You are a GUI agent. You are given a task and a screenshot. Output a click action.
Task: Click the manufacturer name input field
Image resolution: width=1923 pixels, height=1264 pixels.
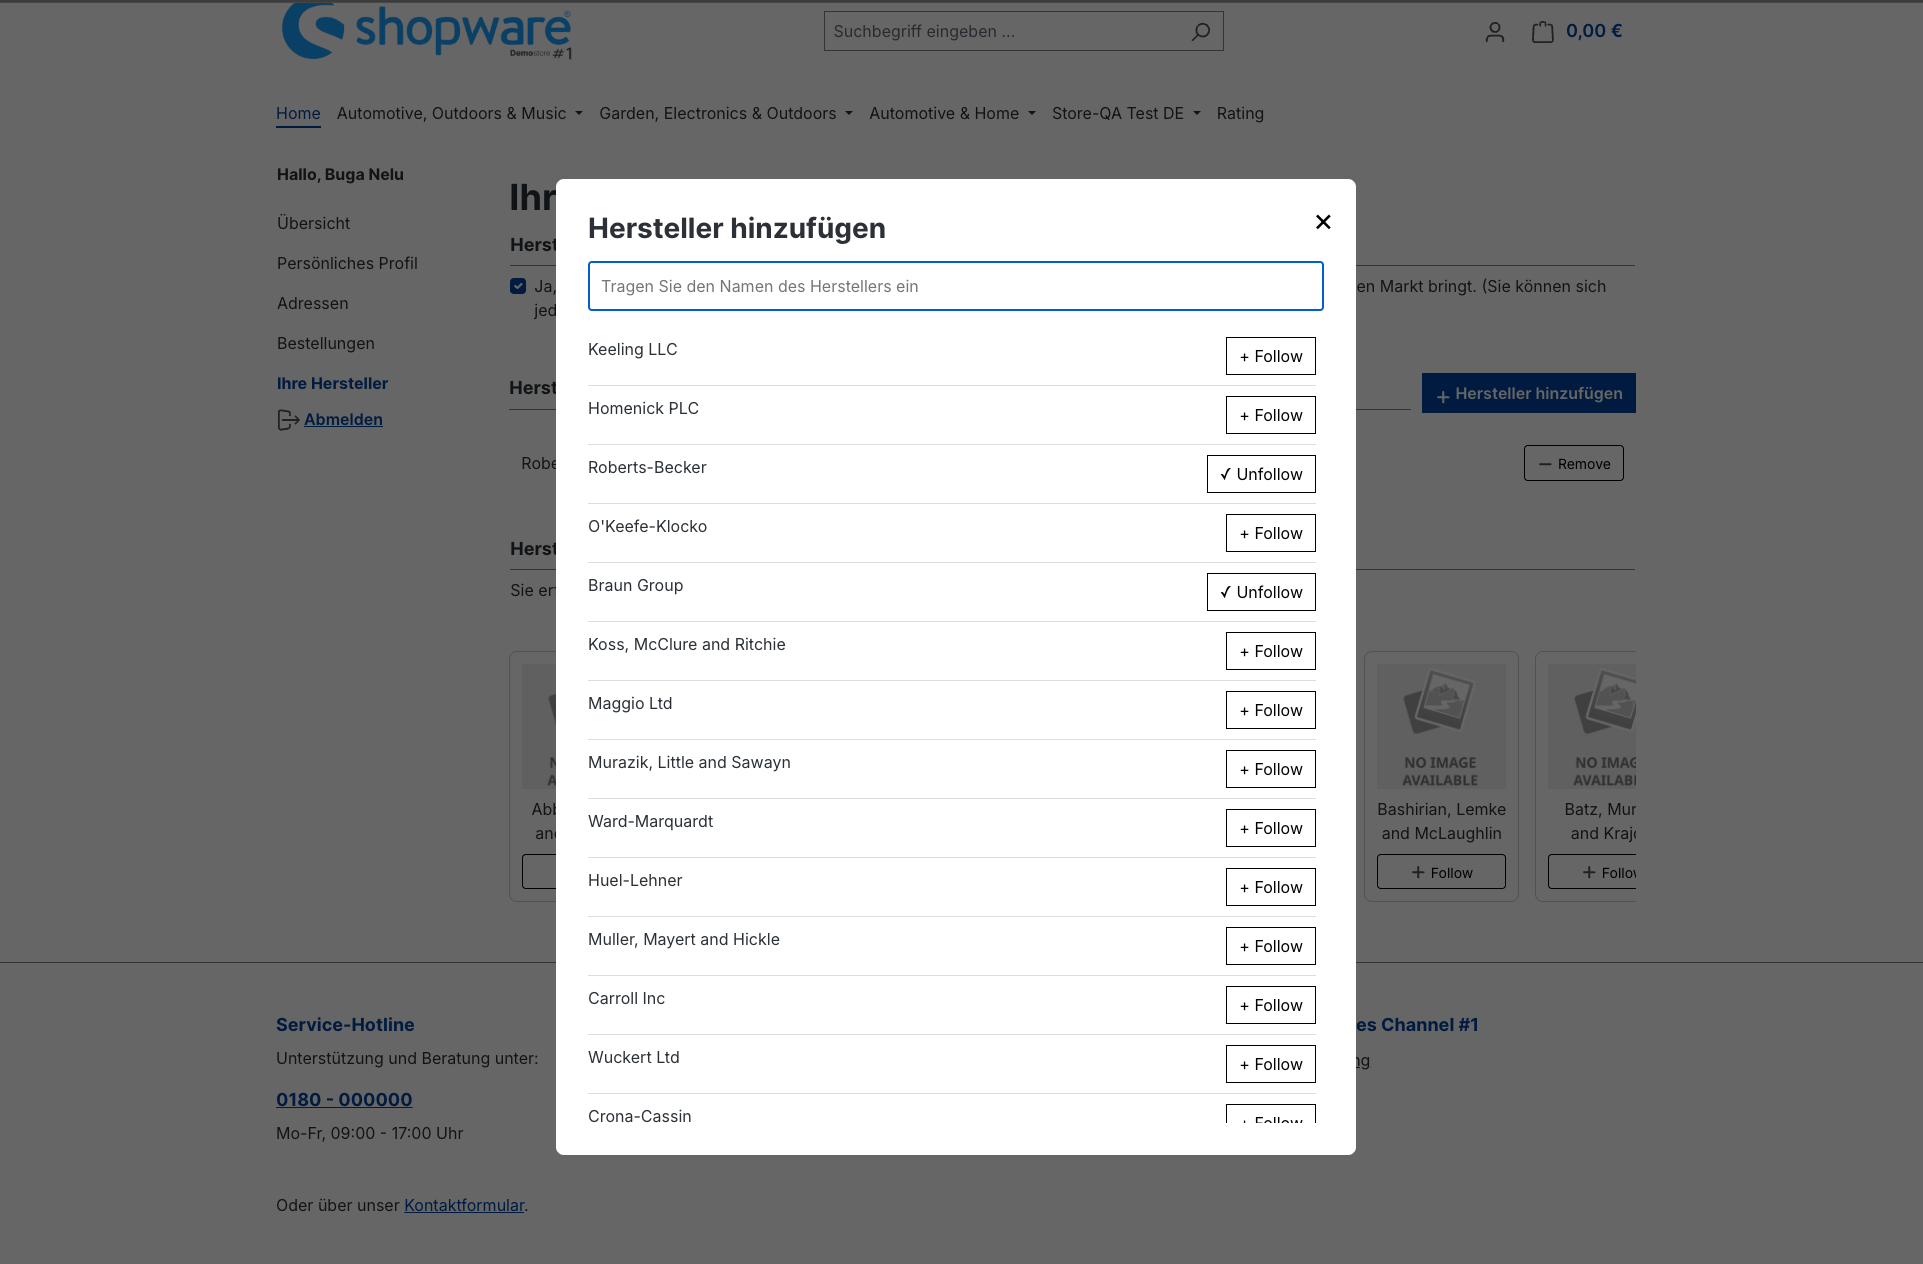tap(954, 286)
